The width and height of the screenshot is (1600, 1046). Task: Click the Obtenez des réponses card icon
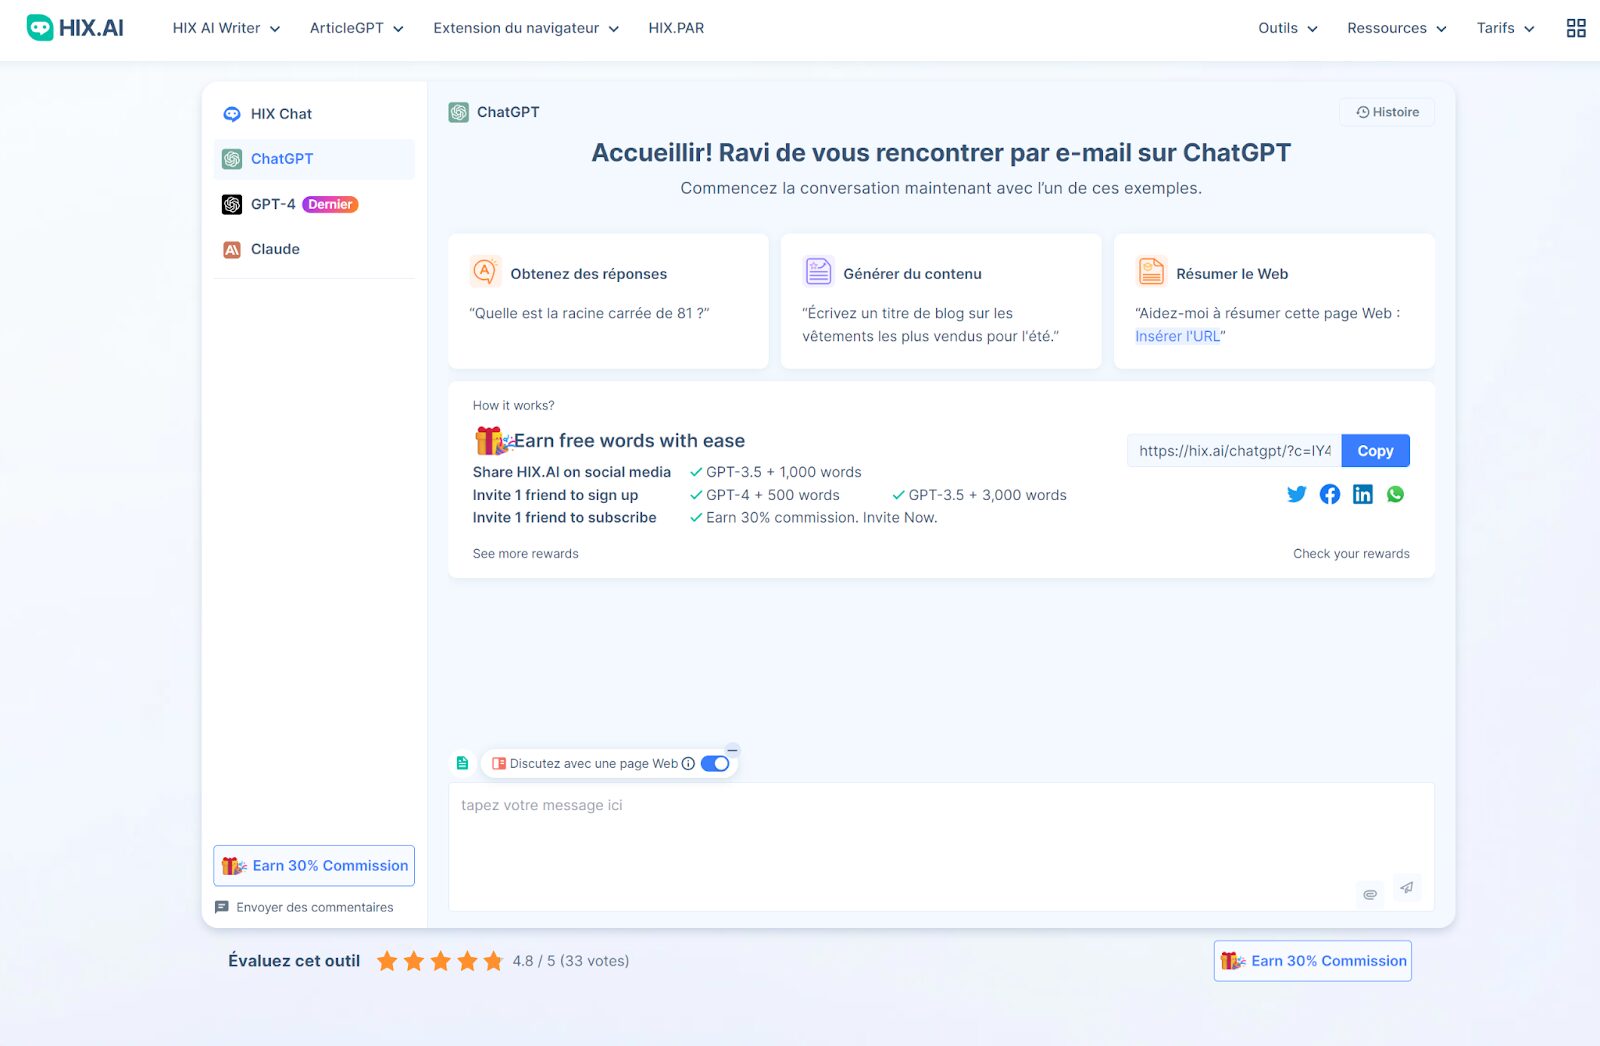485,271
